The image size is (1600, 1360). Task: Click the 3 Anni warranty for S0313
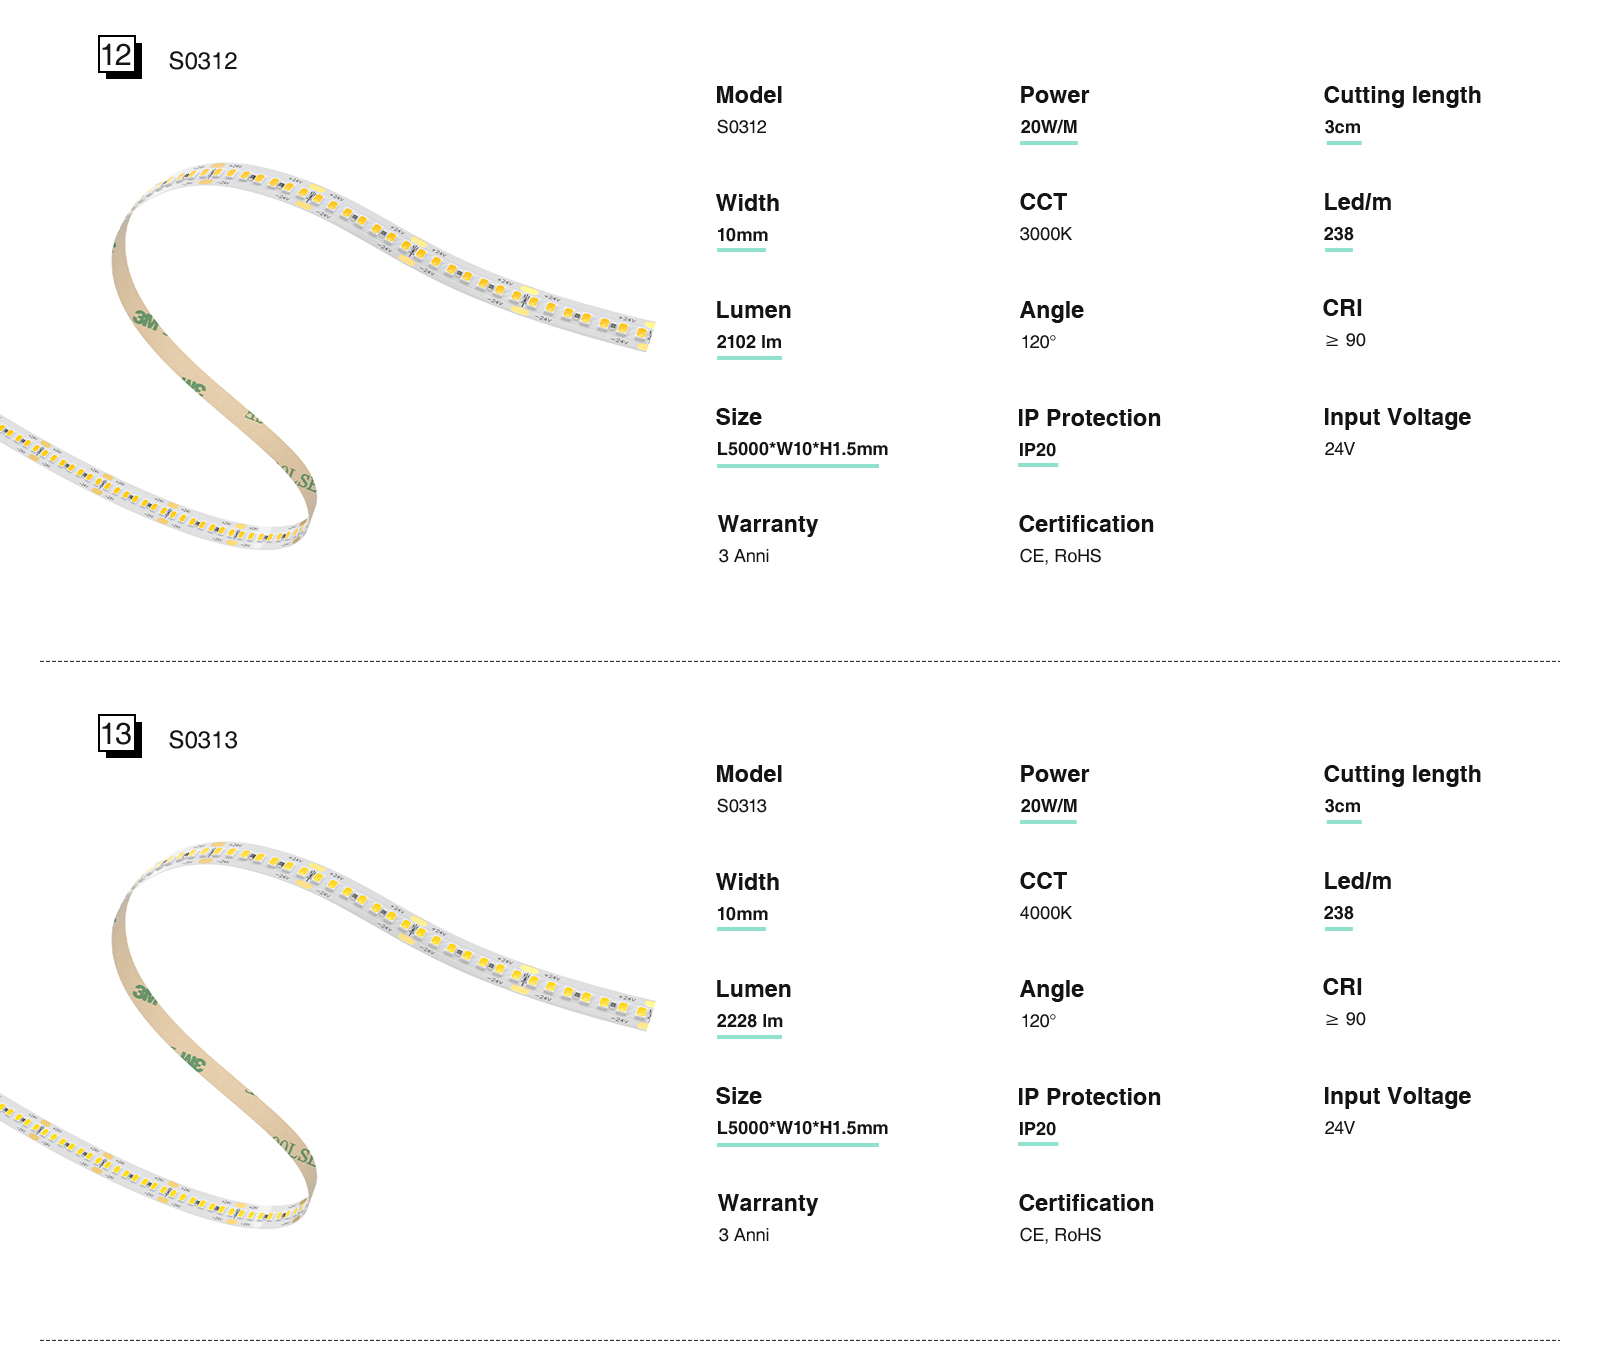[743, 1235]
